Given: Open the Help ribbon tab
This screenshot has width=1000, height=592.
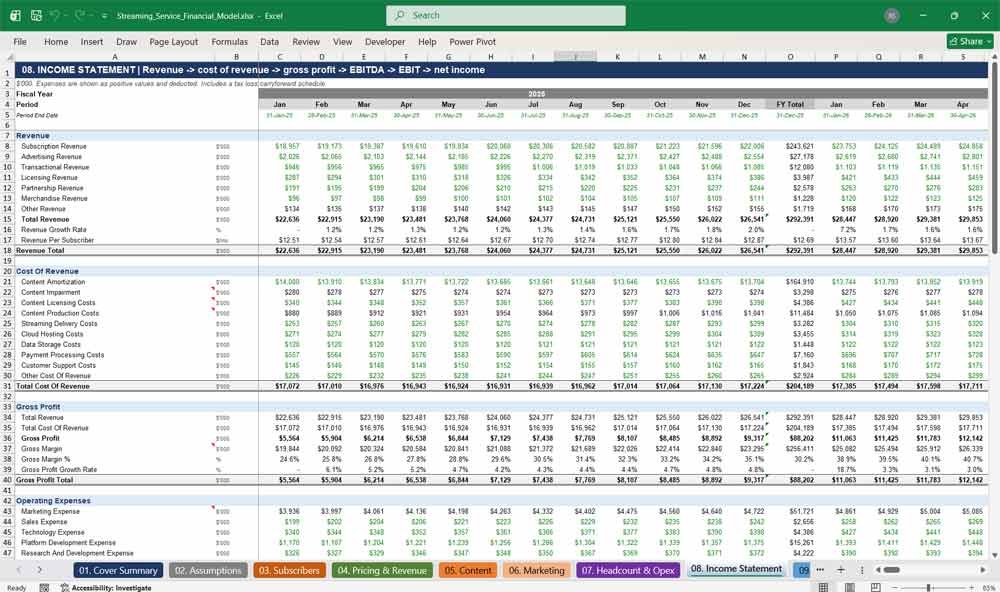Looking at the screenshot, I should [427, 41].
